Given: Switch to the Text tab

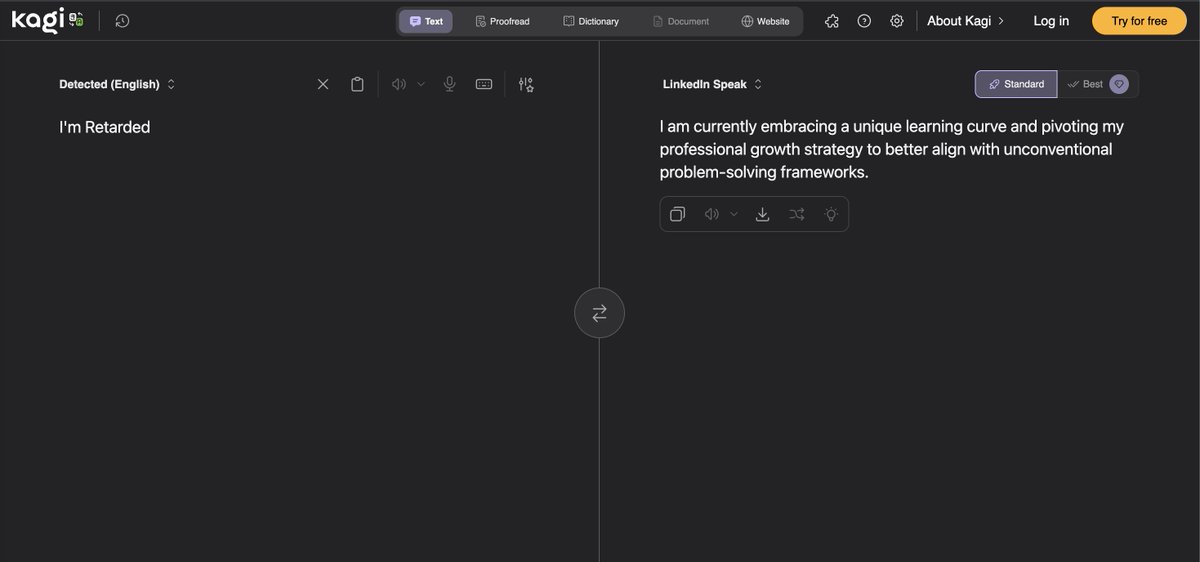Looking at the screenshot, I should pyautogui.click(x=426, y=21).
